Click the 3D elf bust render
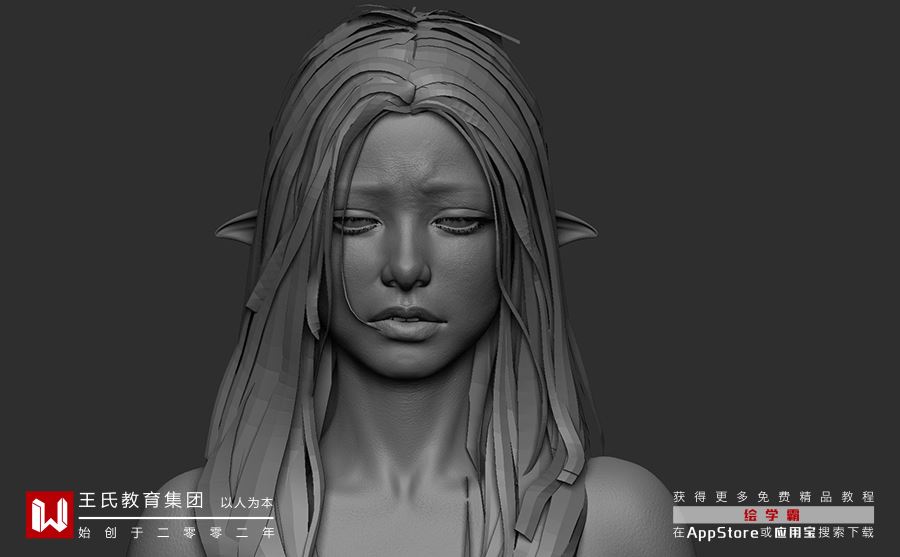This screenshot has height=557, width=900. (x=408, y=281)
